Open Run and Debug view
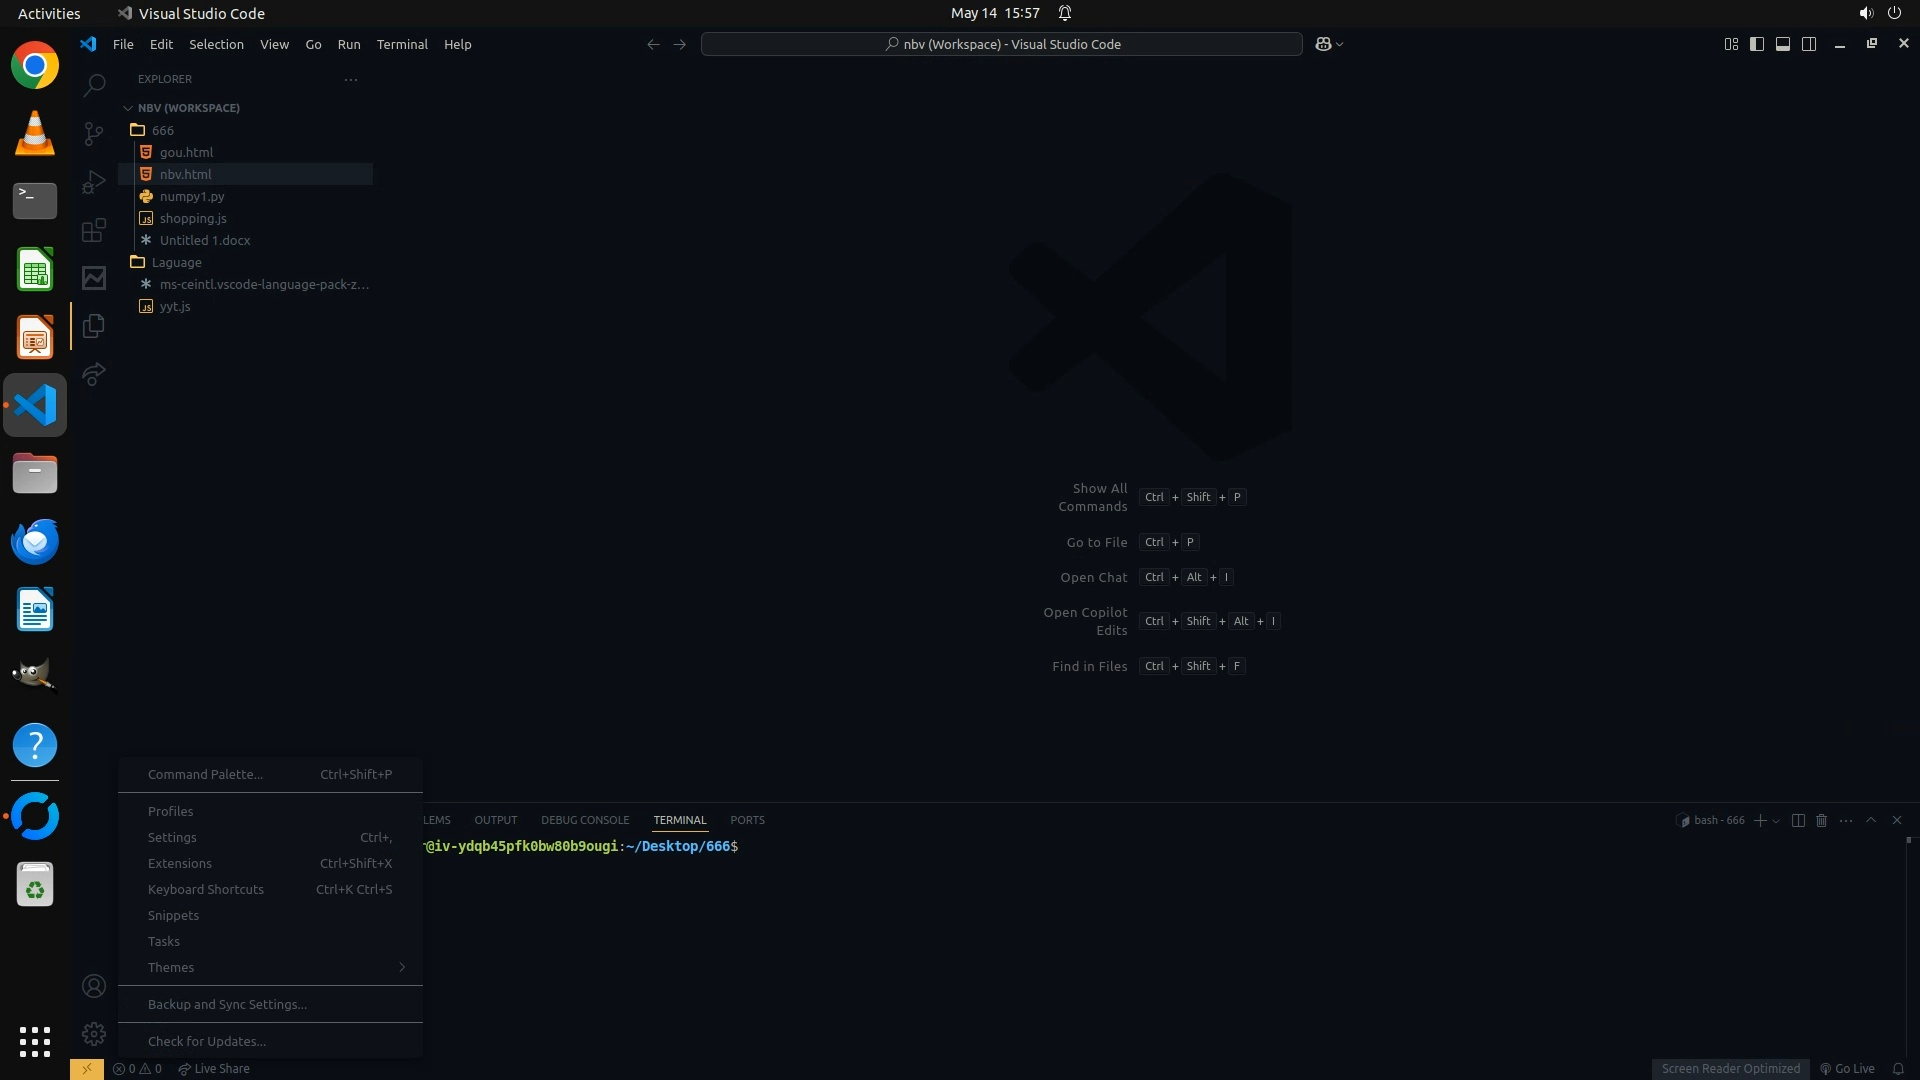Image resolution: width=1920 pixels, height=1080 pixels. 94,182
